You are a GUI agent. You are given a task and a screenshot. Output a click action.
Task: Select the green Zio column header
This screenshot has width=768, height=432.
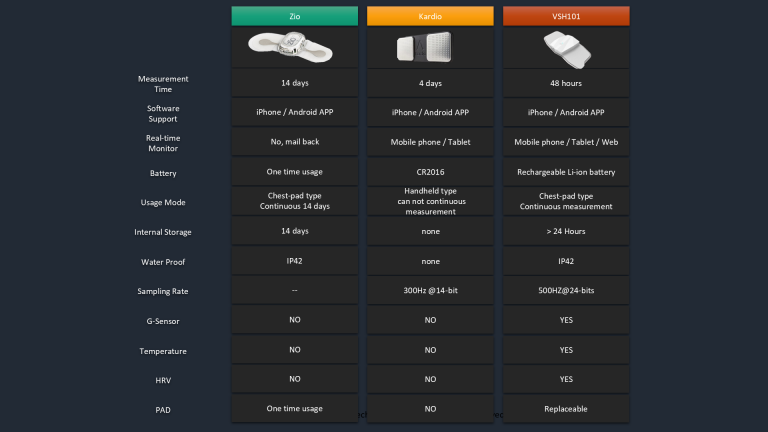click(294, 16)
